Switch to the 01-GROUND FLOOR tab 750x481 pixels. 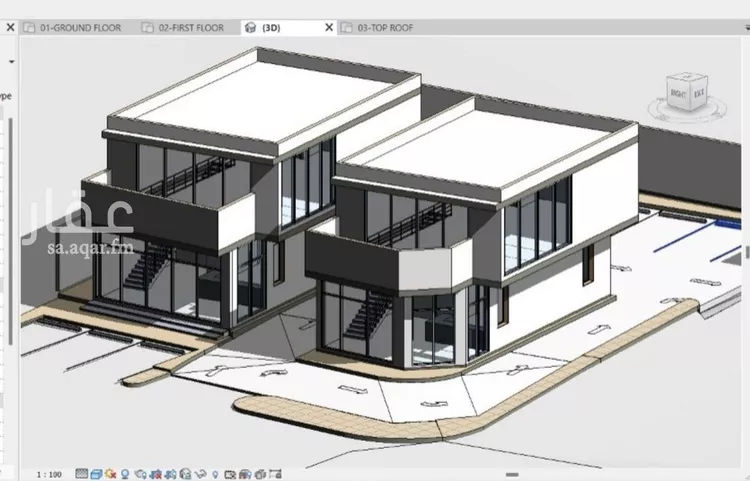78,28
